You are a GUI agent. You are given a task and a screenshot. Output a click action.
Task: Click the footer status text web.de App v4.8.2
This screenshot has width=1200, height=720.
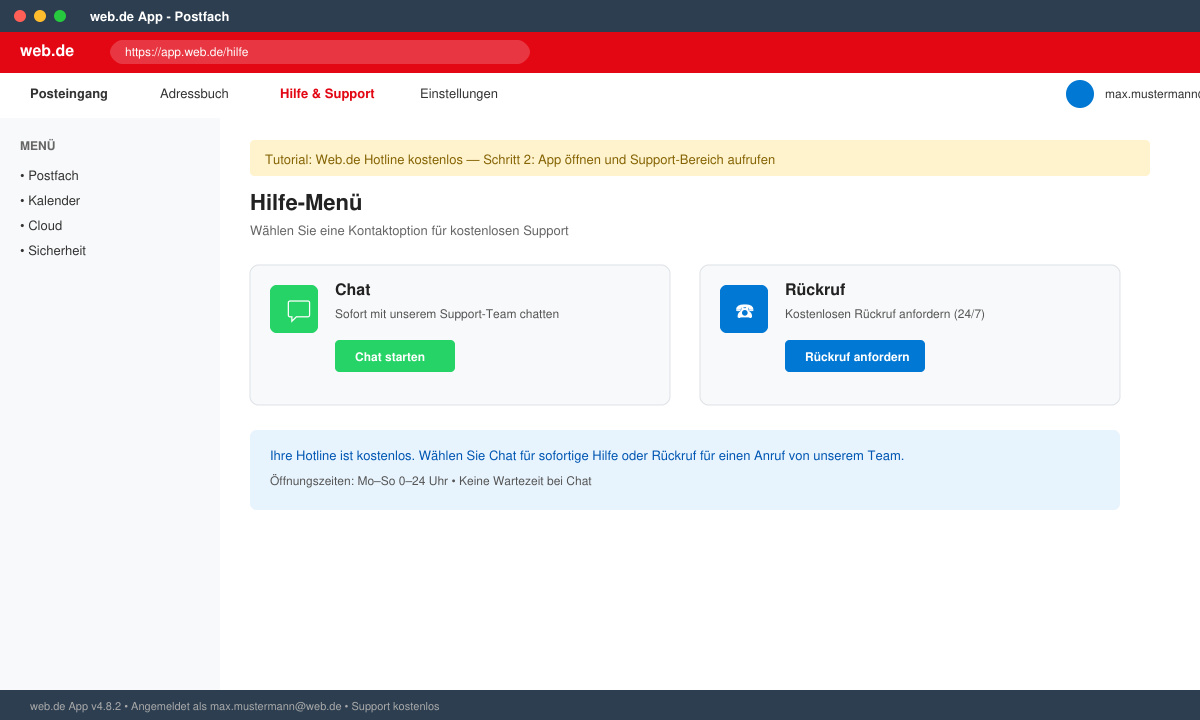[x=235, y=706]
